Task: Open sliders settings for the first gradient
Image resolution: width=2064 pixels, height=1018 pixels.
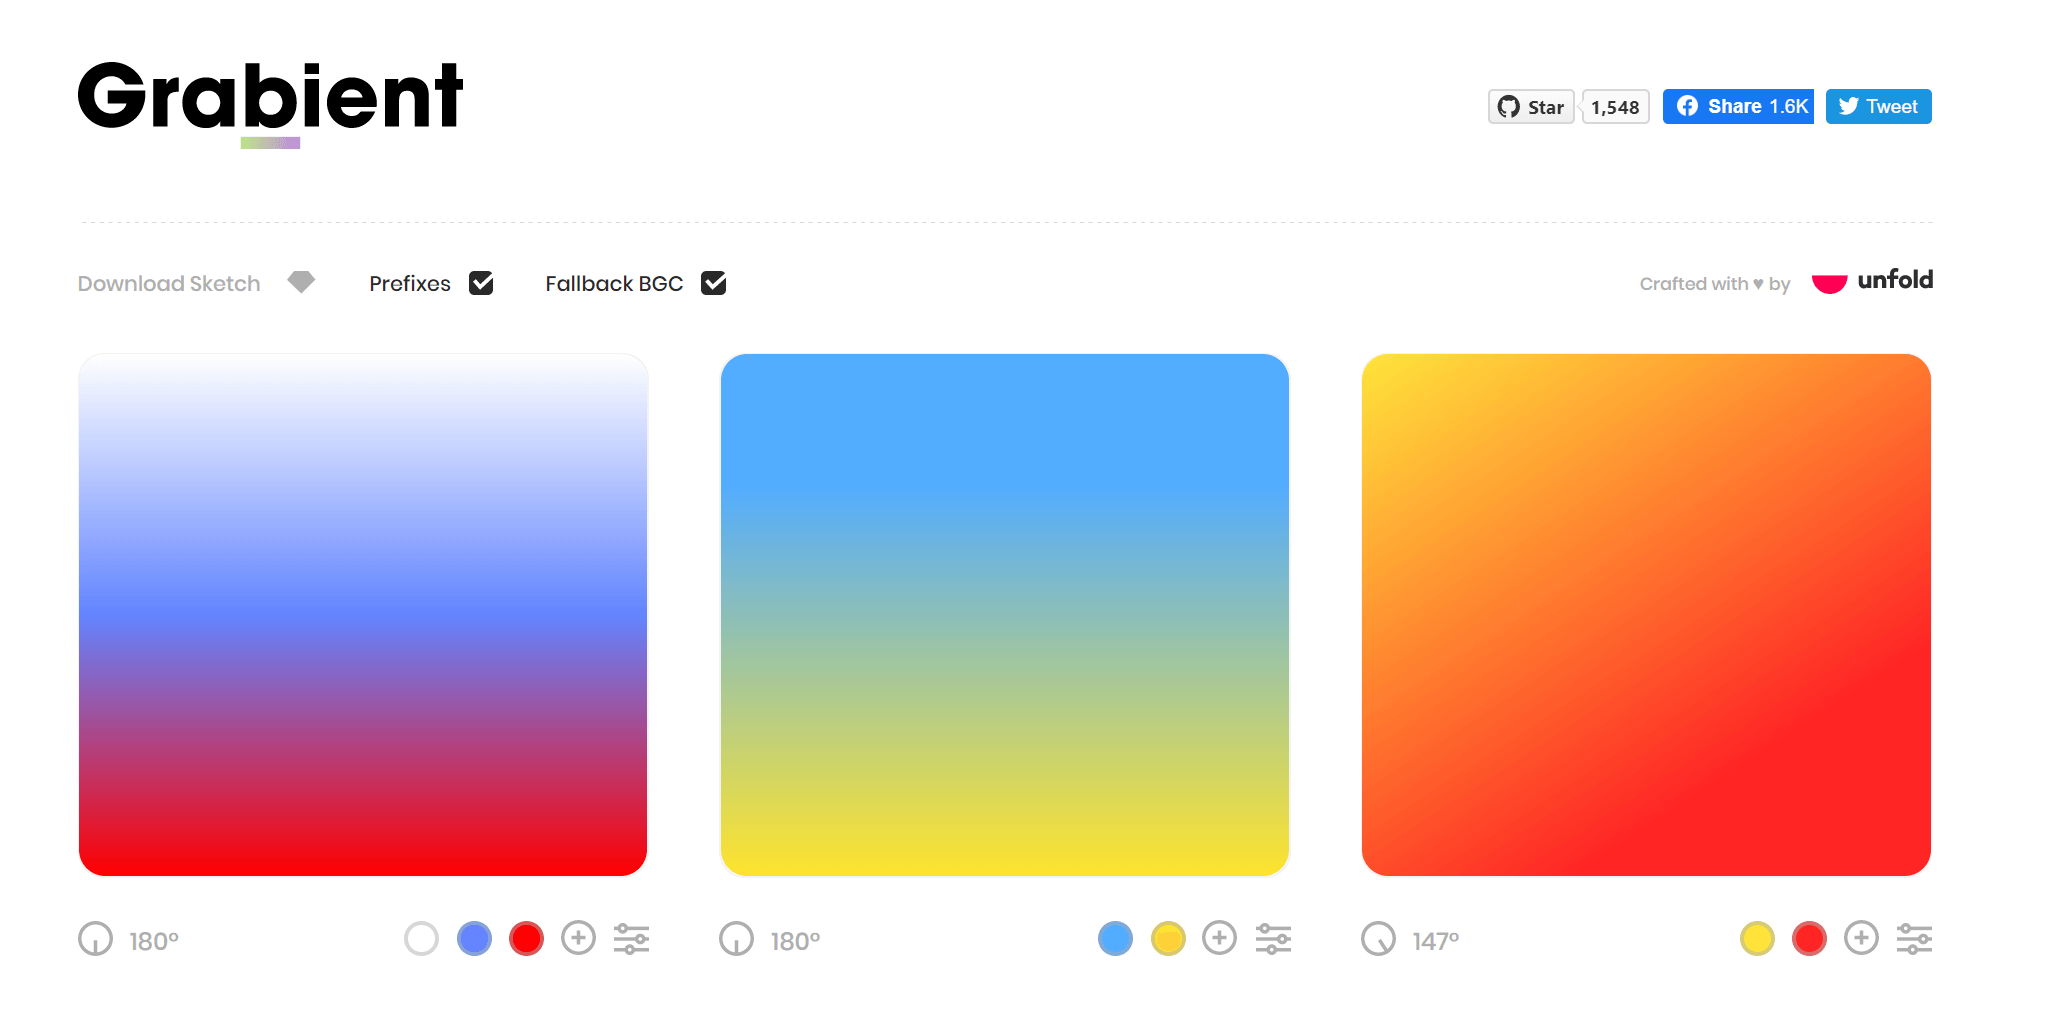Action: tap(631, 939)
